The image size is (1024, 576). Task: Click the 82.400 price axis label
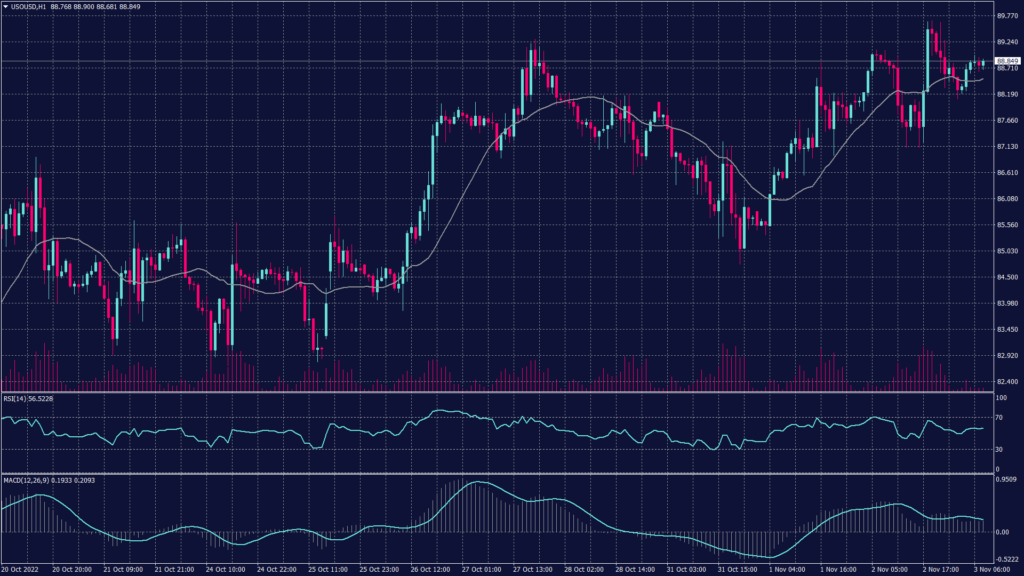1005,382
